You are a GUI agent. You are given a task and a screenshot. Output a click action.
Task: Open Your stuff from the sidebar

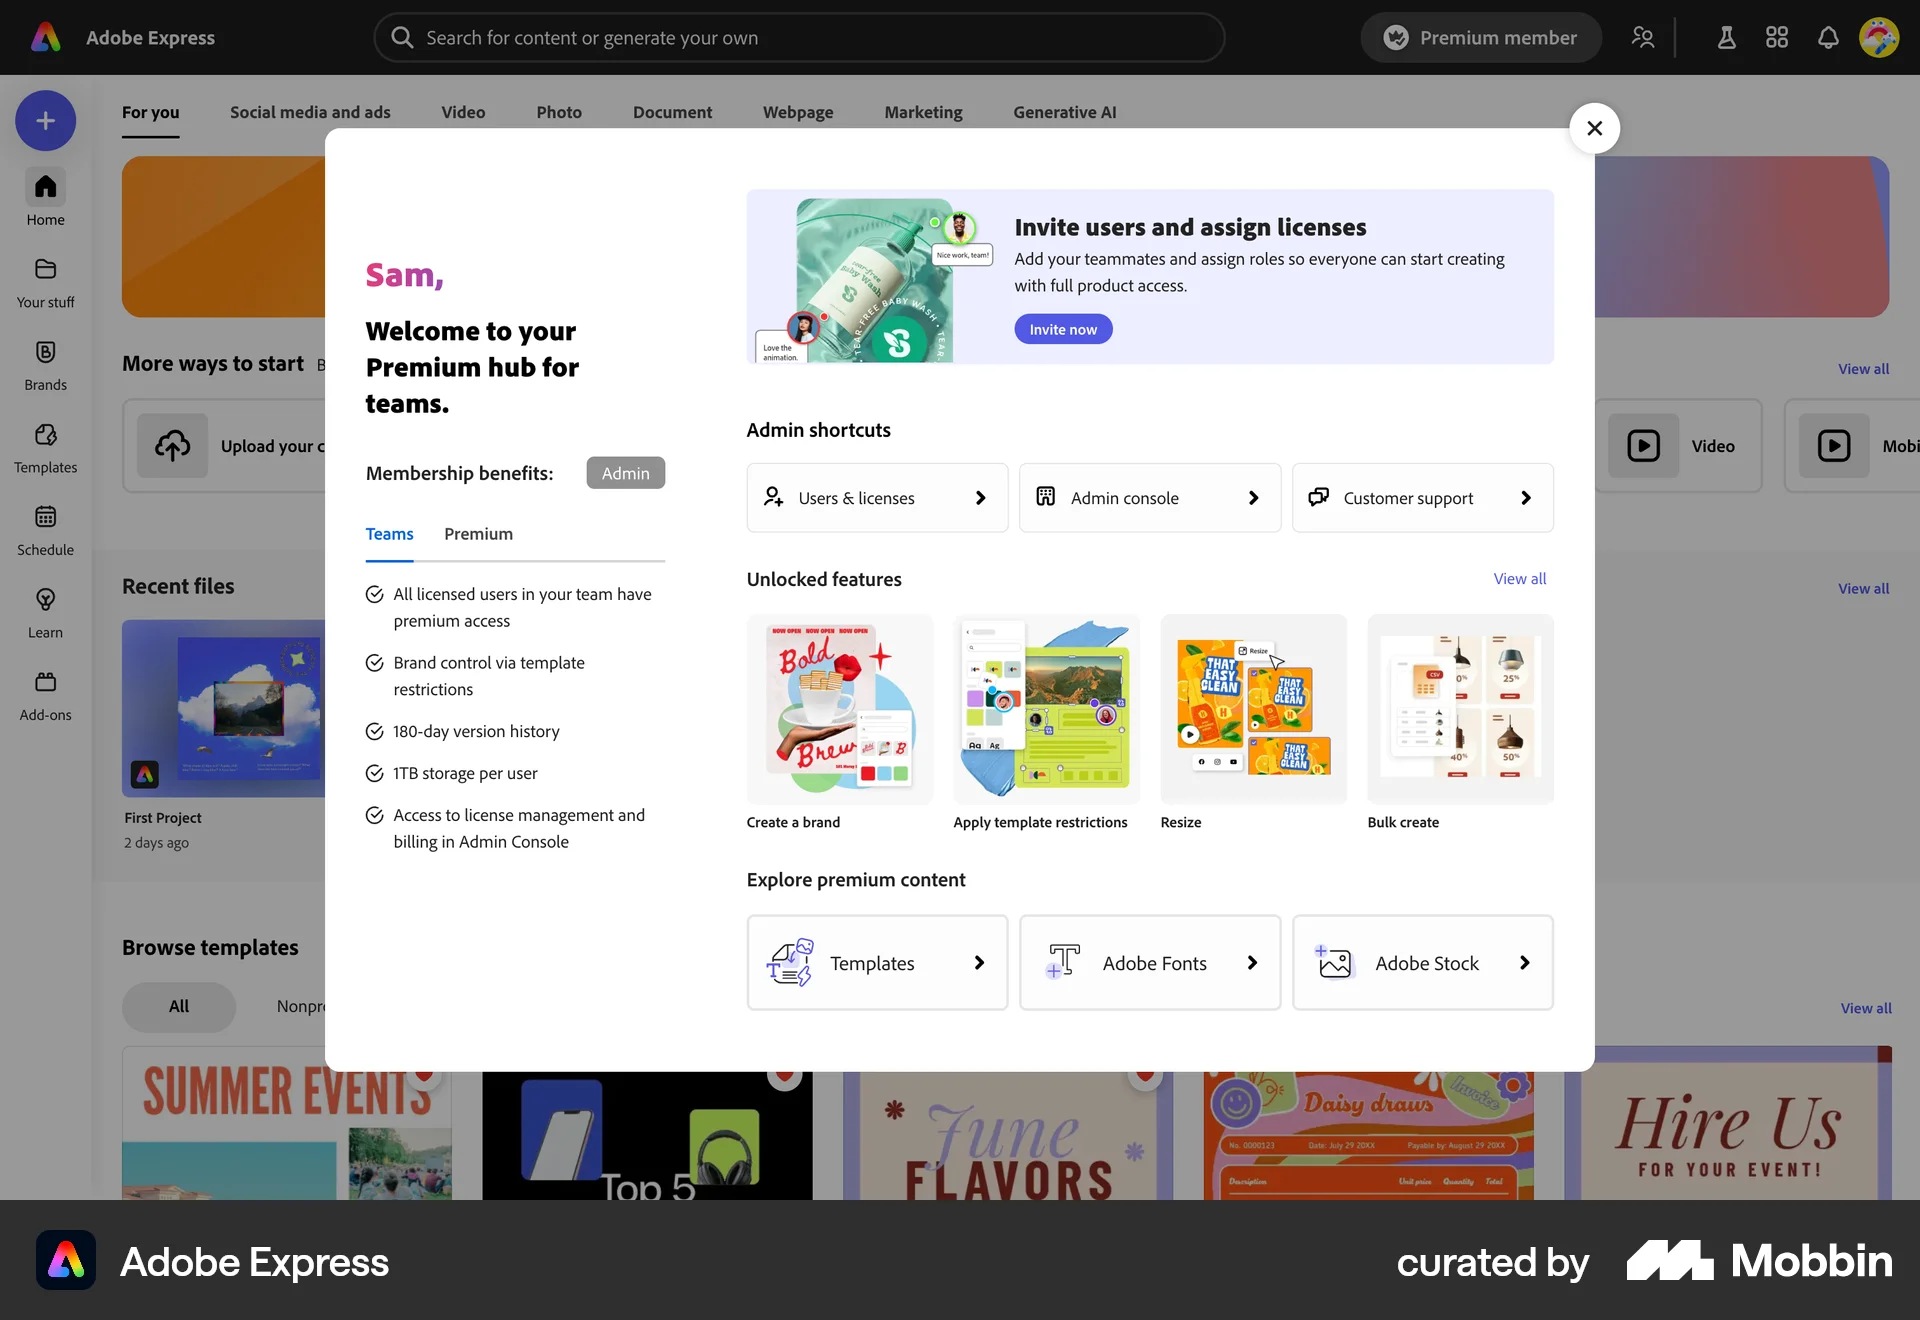point(44,281)
